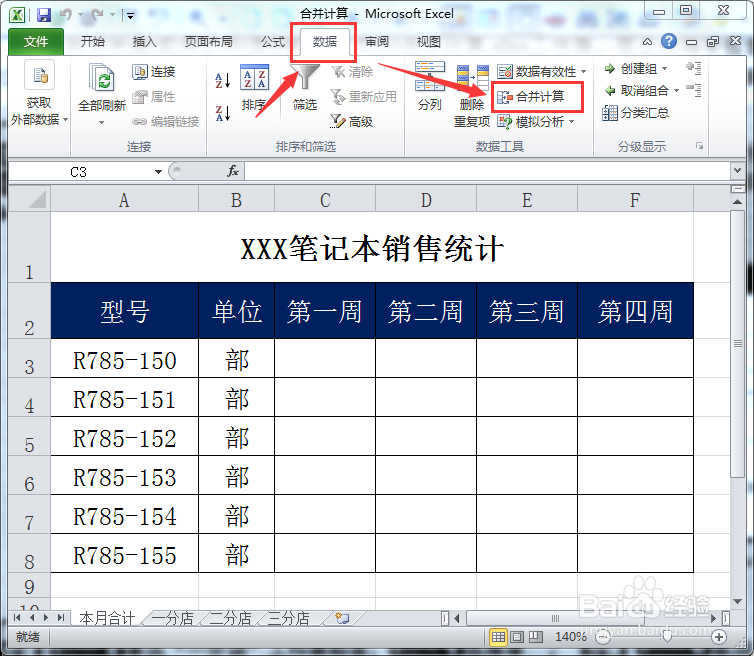754x656 pixels.
Task: Click the fx insert function icon
Action: click(x=233, y=171)
